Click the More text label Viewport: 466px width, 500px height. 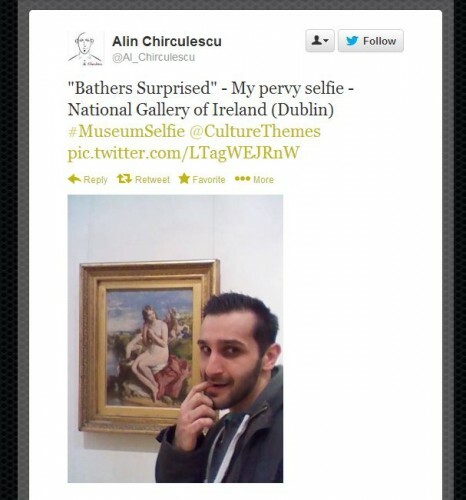(263, 180)
